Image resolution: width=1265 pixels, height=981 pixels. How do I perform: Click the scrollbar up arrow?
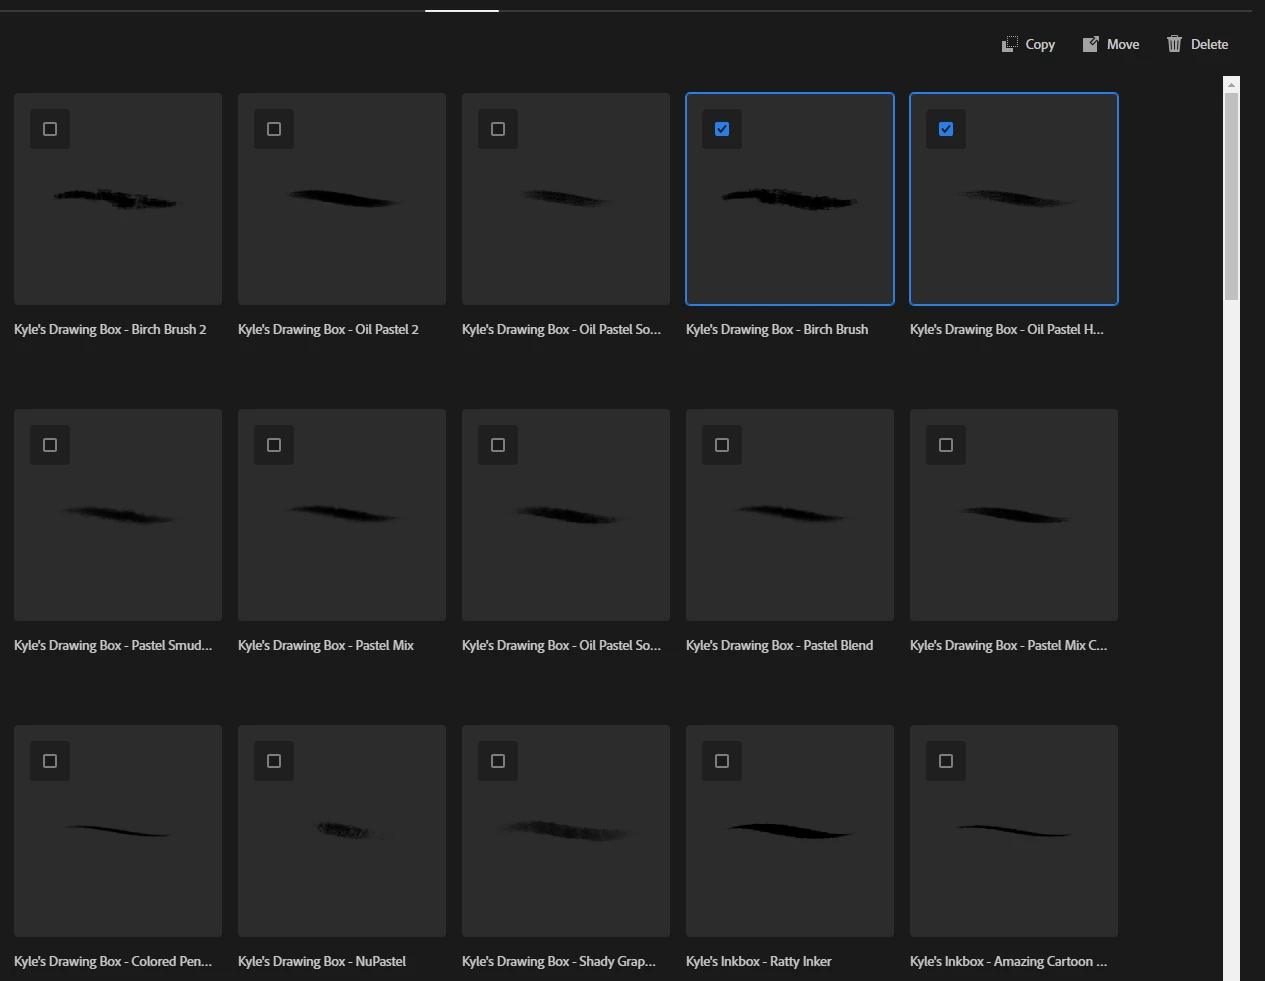point(1231,85)
